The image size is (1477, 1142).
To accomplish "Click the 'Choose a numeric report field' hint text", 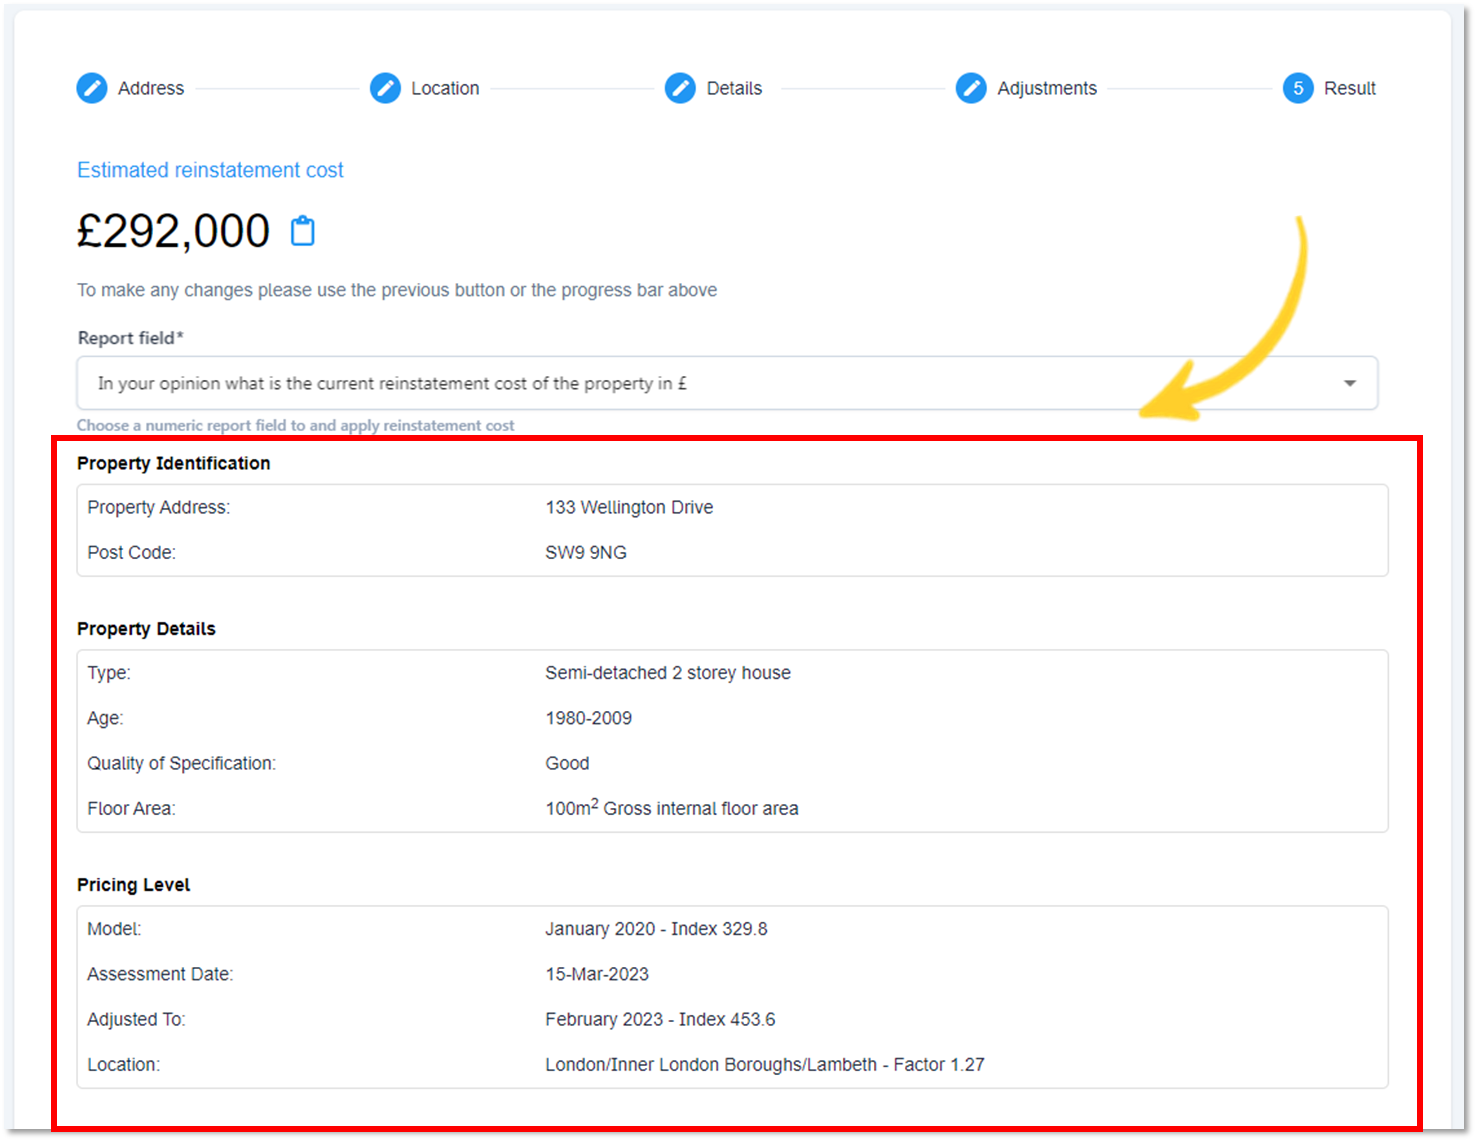I will click(296, 425).
